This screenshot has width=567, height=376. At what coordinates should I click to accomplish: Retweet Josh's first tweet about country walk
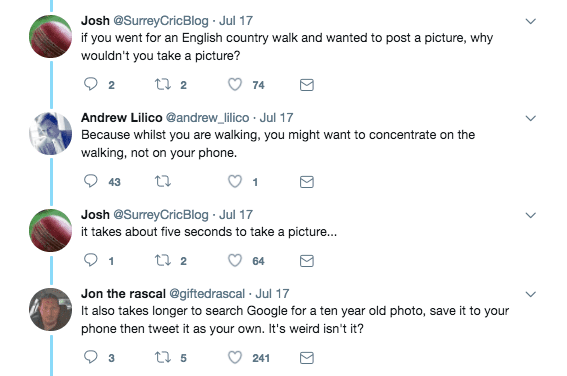pyautogui.click(x=163, y=85)
